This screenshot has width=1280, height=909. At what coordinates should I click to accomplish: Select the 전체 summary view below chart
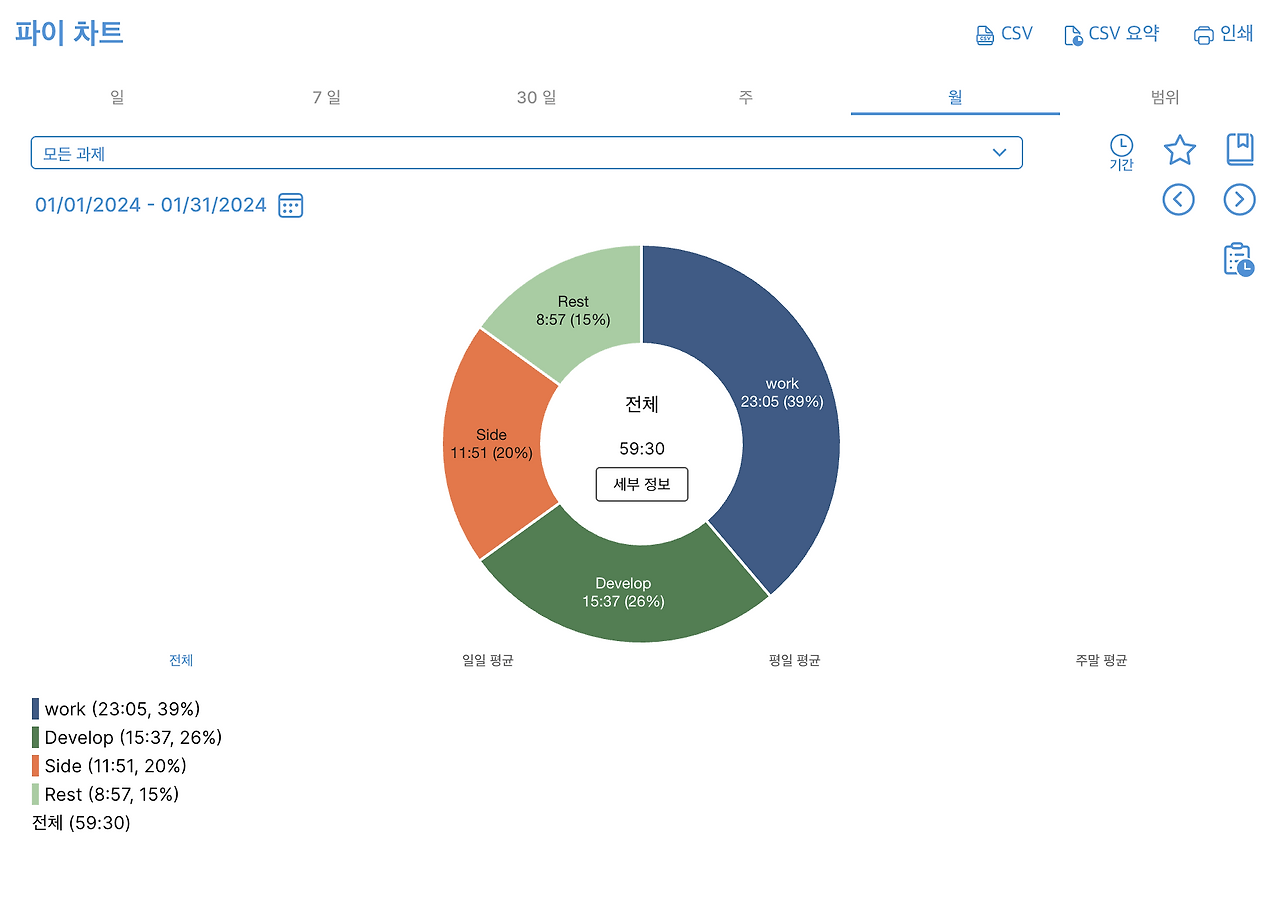click(181, 660)
